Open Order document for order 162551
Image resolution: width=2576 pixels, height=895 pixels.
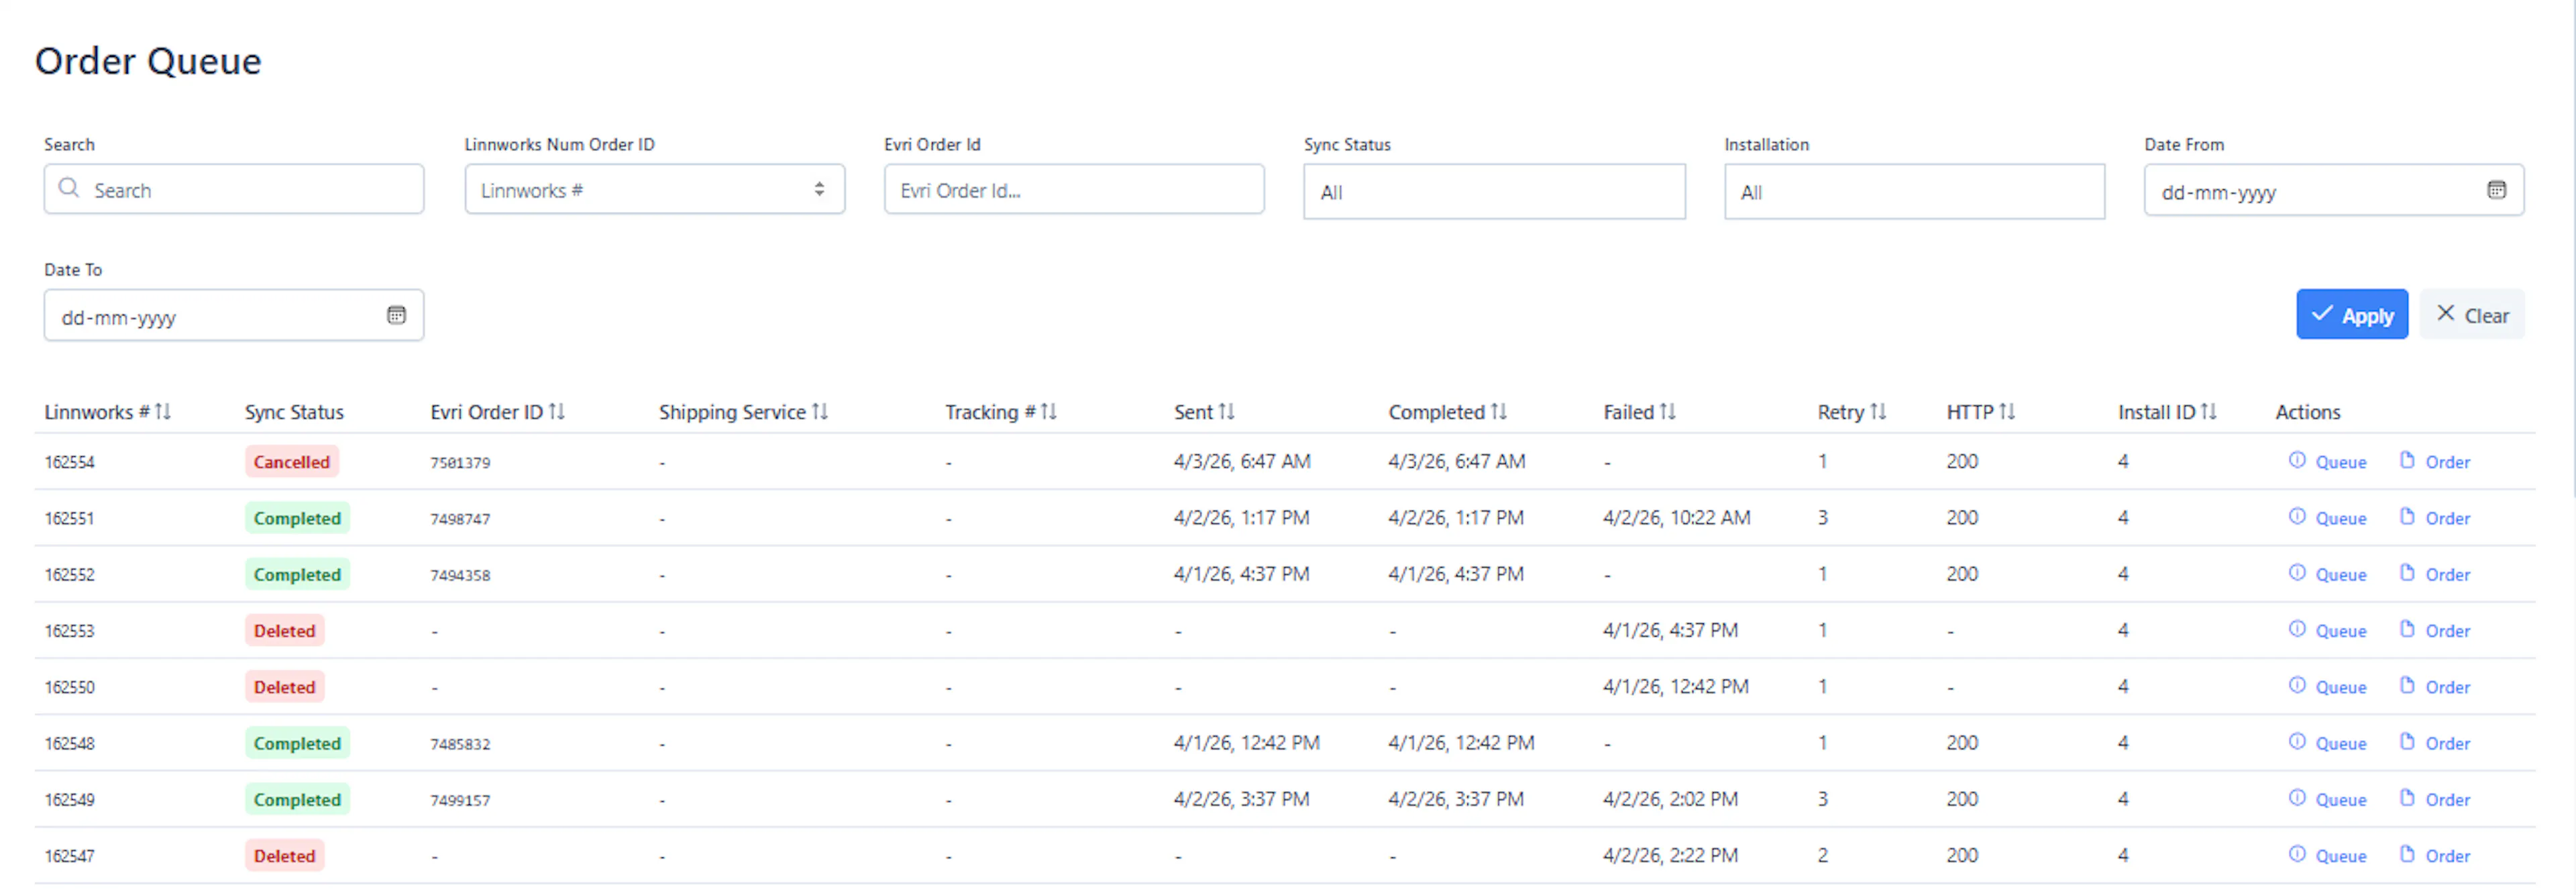click(x=2435, y=518)
